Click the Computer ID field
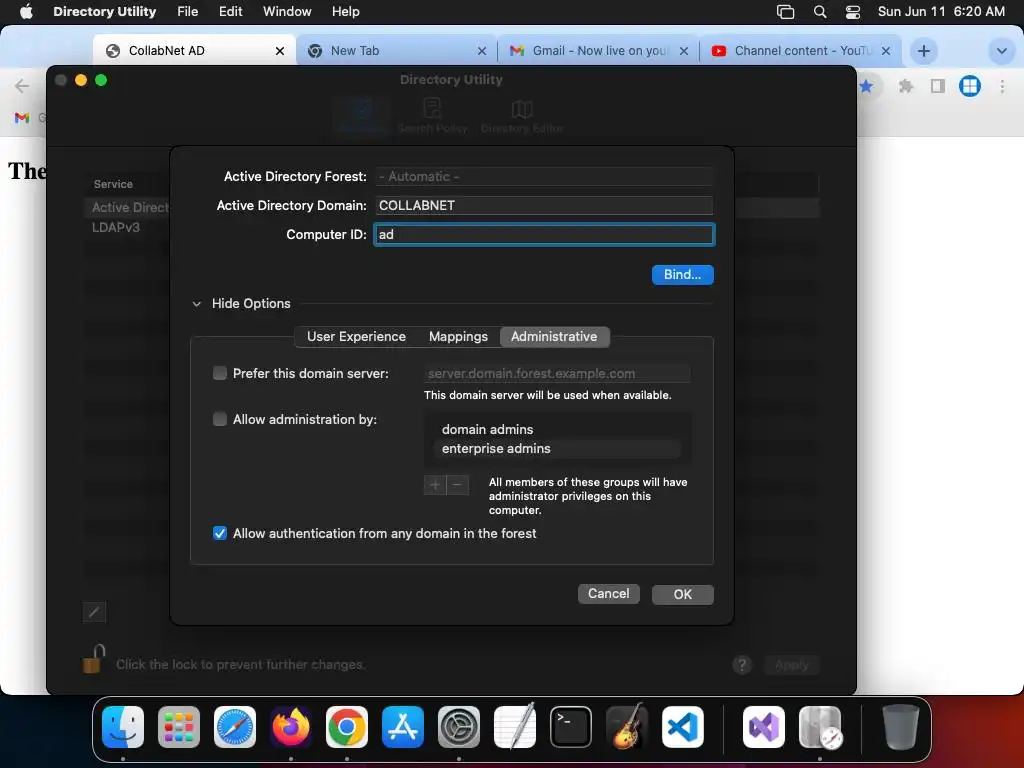This screenshot has height=768, width=1024. [545, 234]
